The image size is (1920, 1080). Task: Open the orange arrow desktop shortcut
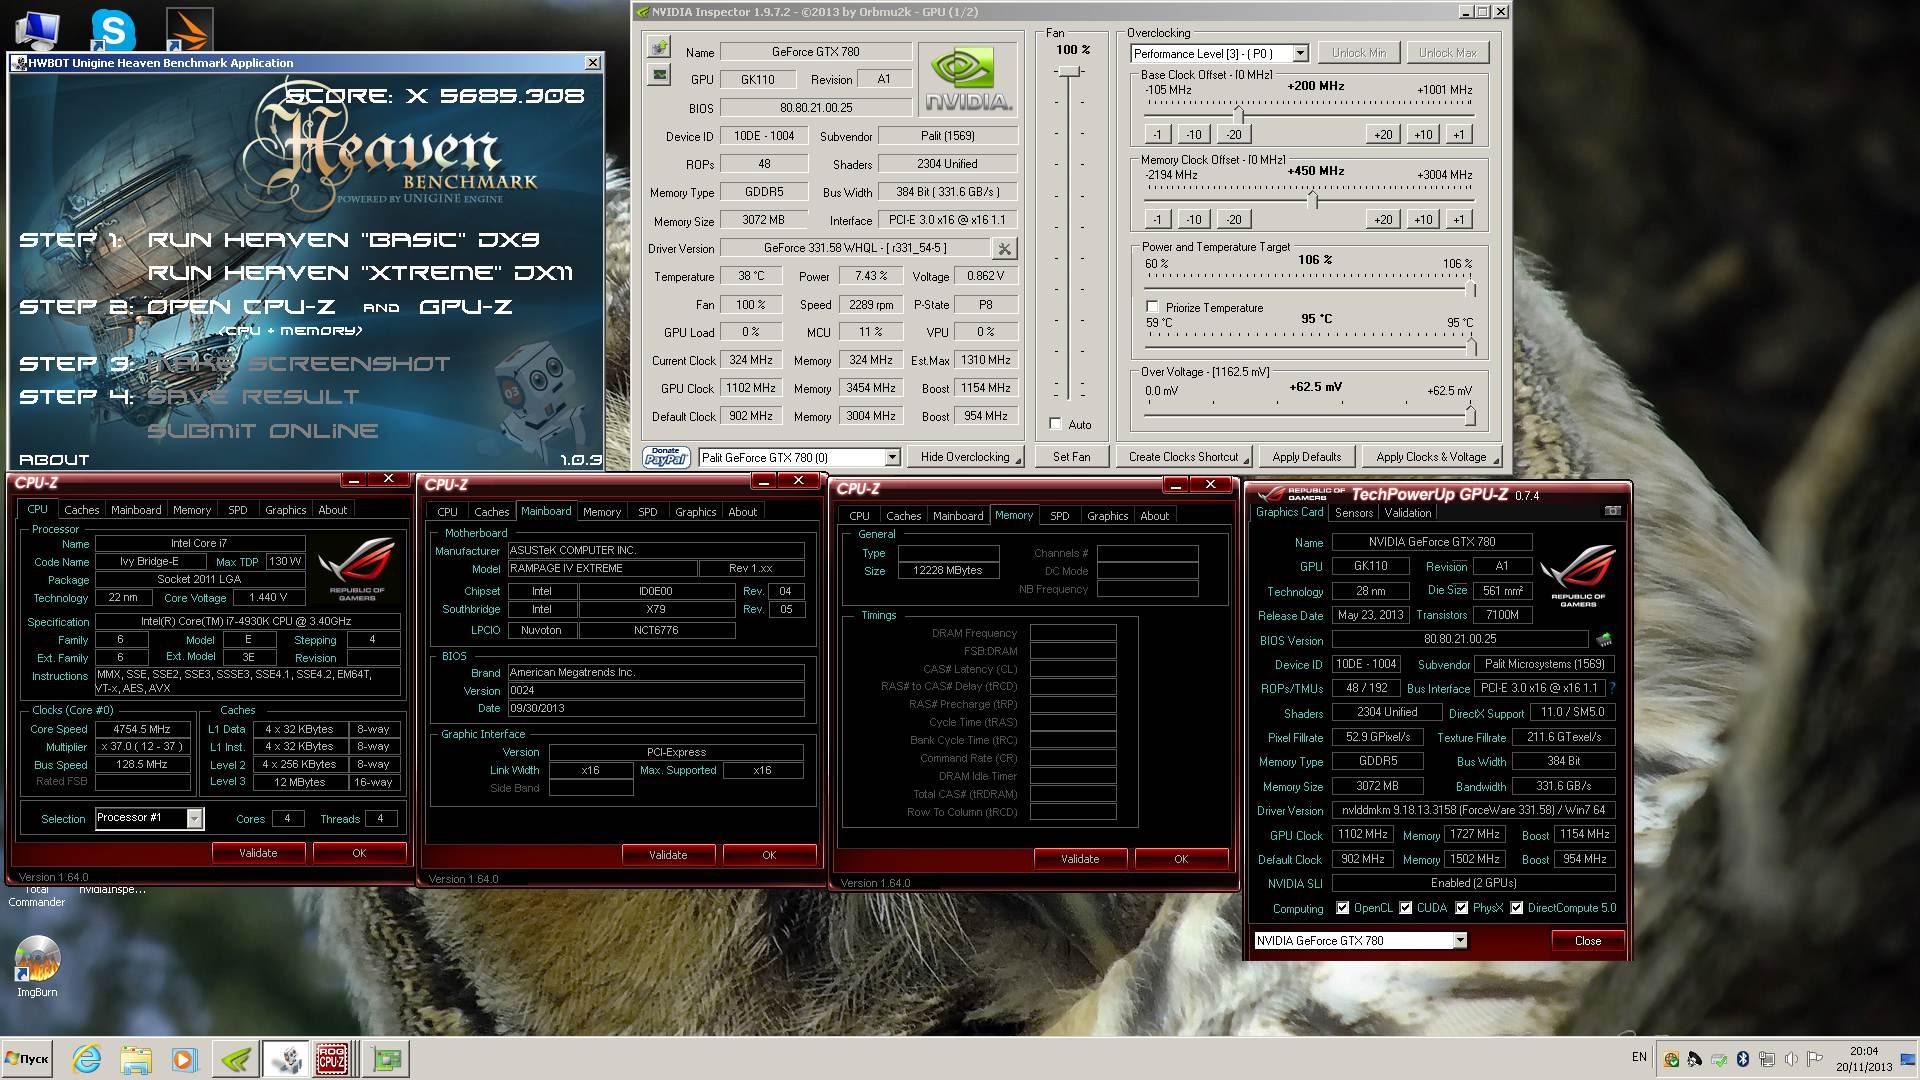point(188,30)
